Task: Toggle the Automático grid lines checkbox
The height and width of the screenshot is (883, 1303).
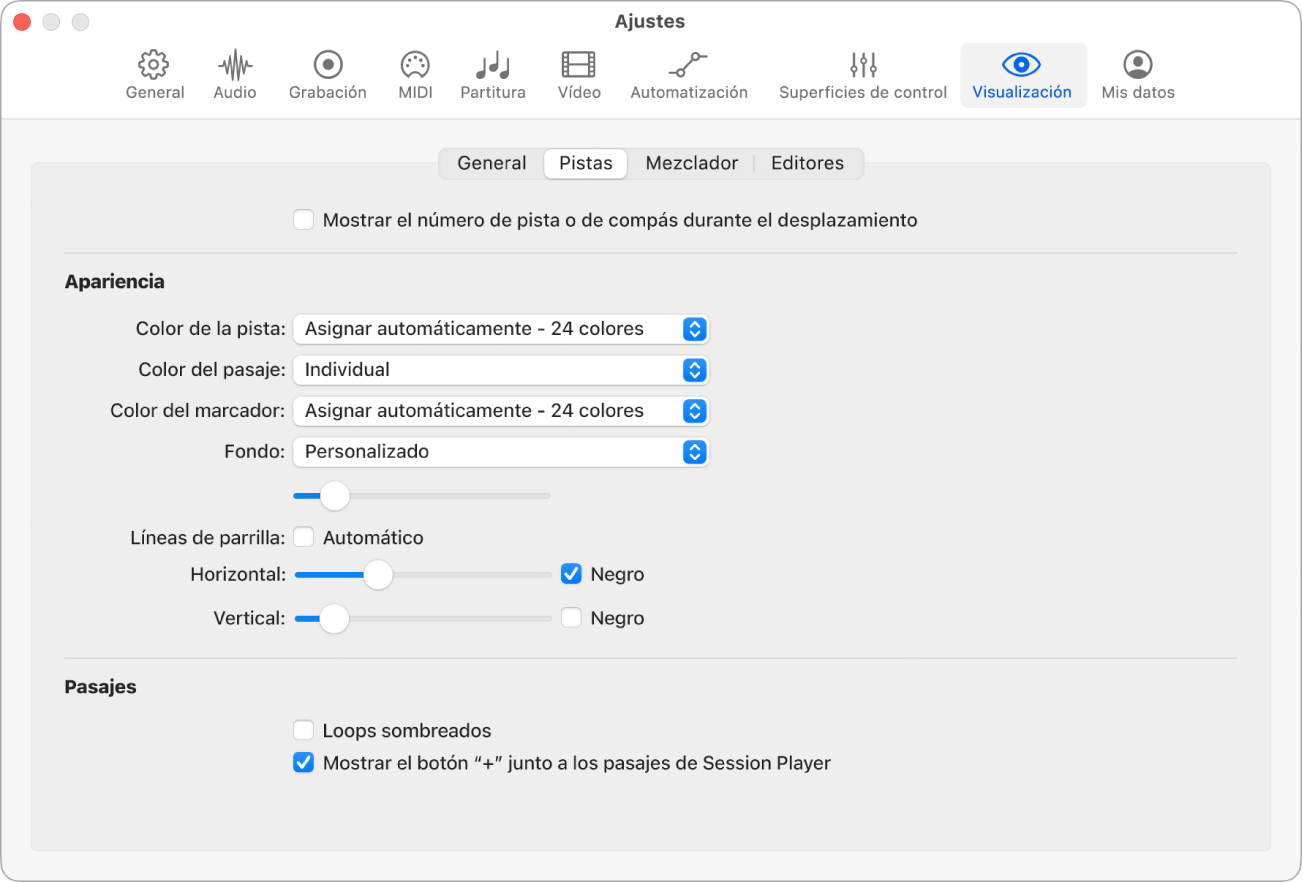Action: coord(304,538)
